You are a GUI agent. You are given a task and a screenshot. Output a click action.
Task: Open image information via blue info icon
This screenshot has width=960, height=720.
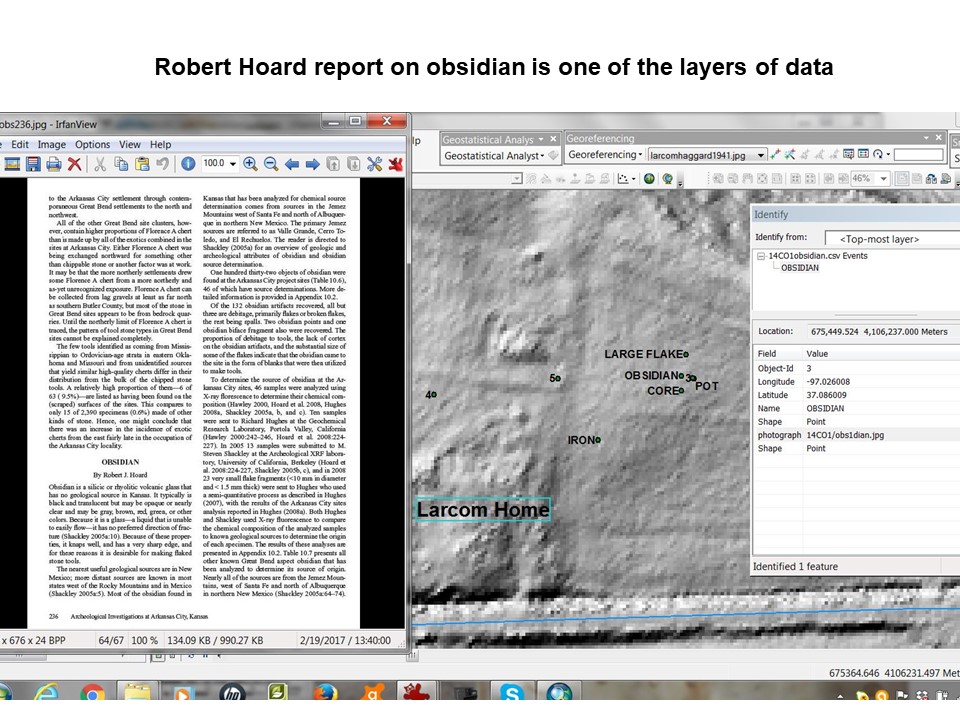point(187,164)
